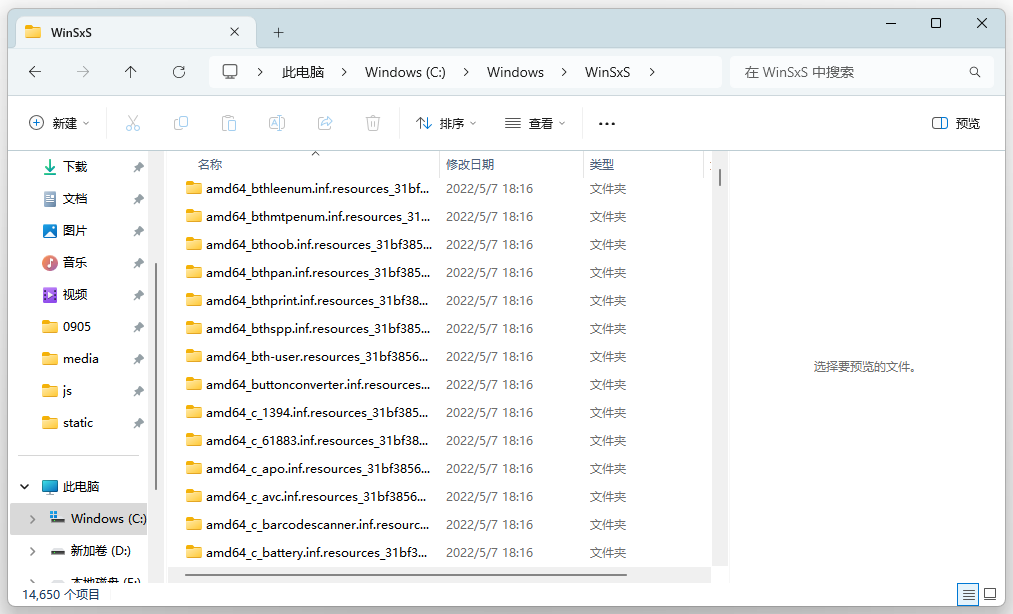Click the forward navigation arrow
The height and width of the screenshot is (614, 1013).
pyautogui.click(x=83, y=72)
